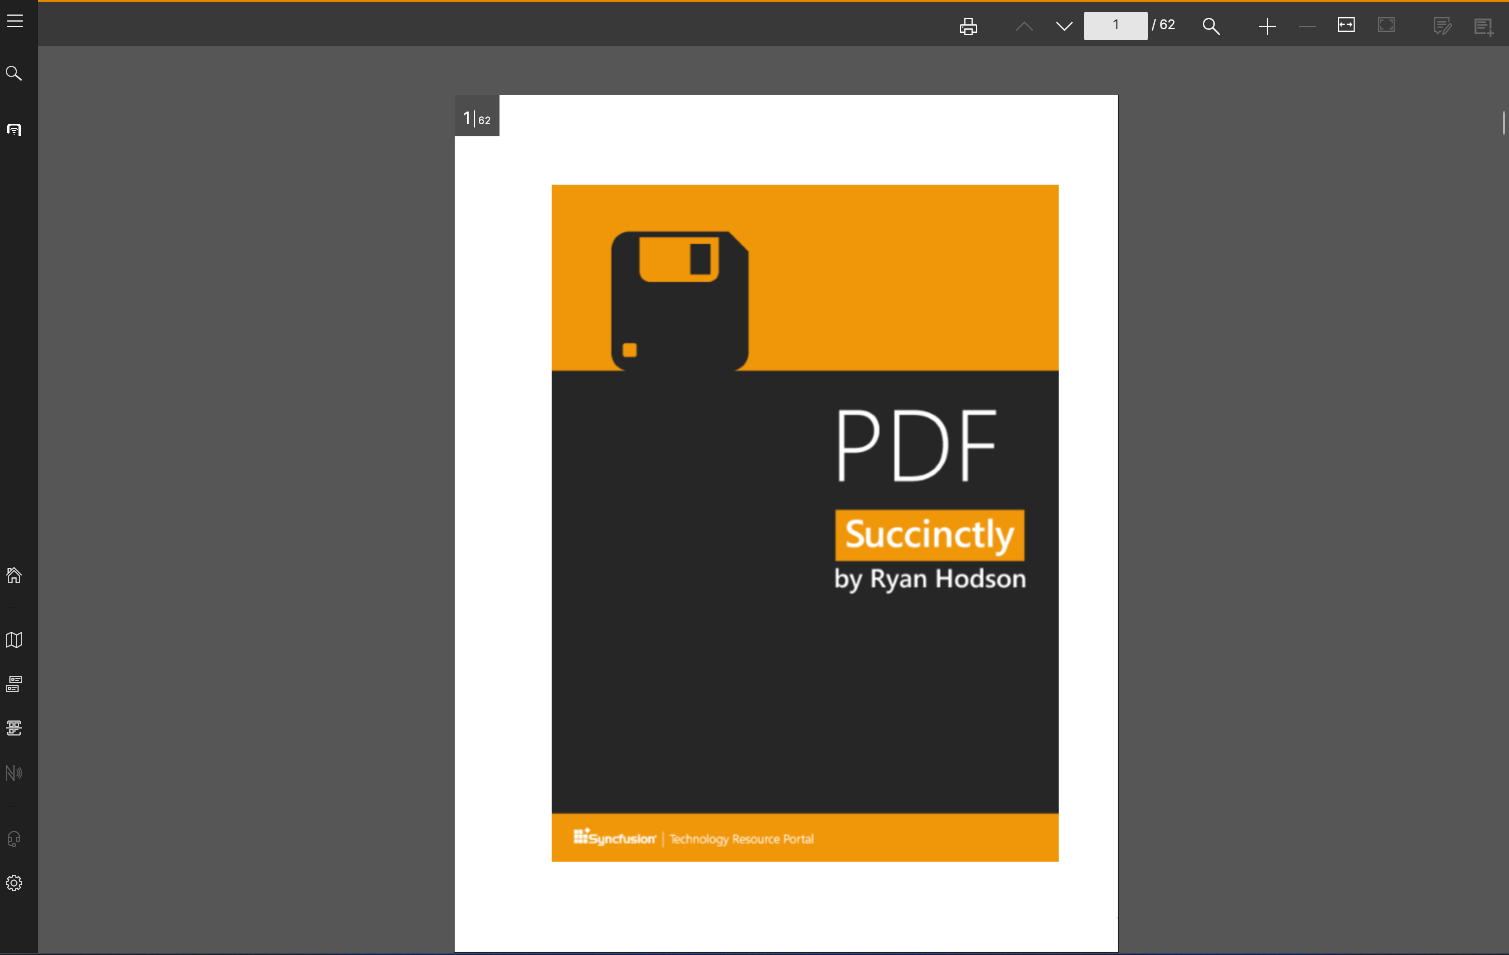
Task: Open search in the left sidebar
Action: coord(14,73)
